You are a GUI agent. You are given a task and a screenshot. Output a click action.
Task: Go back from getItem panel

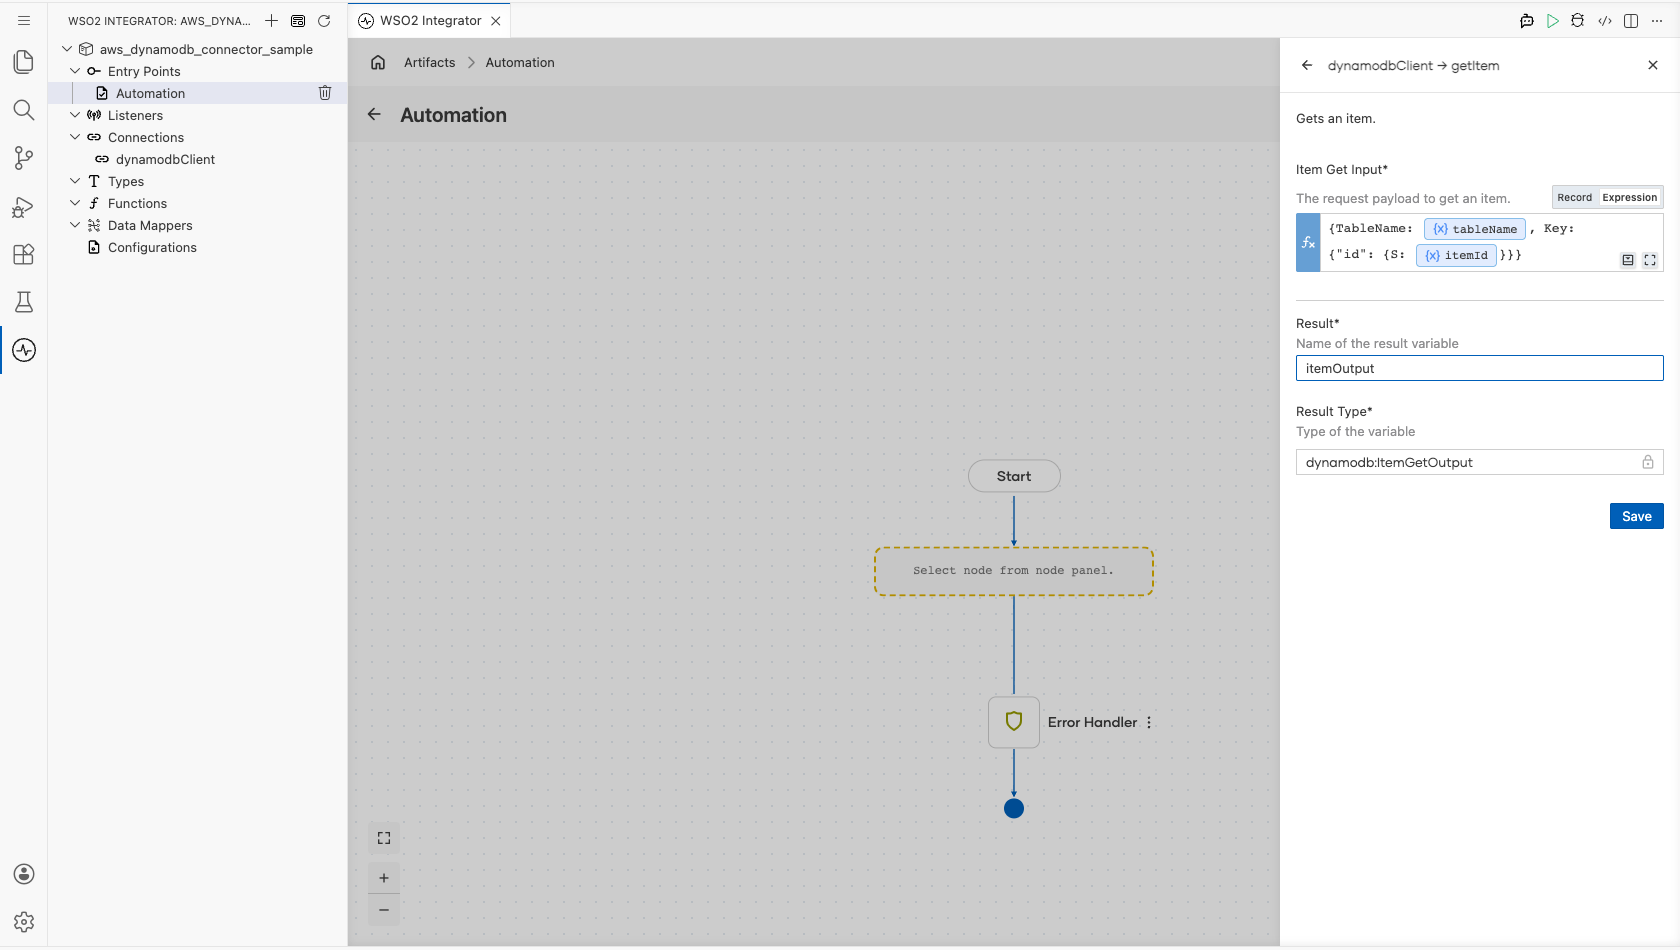[x=1307, y=65]
